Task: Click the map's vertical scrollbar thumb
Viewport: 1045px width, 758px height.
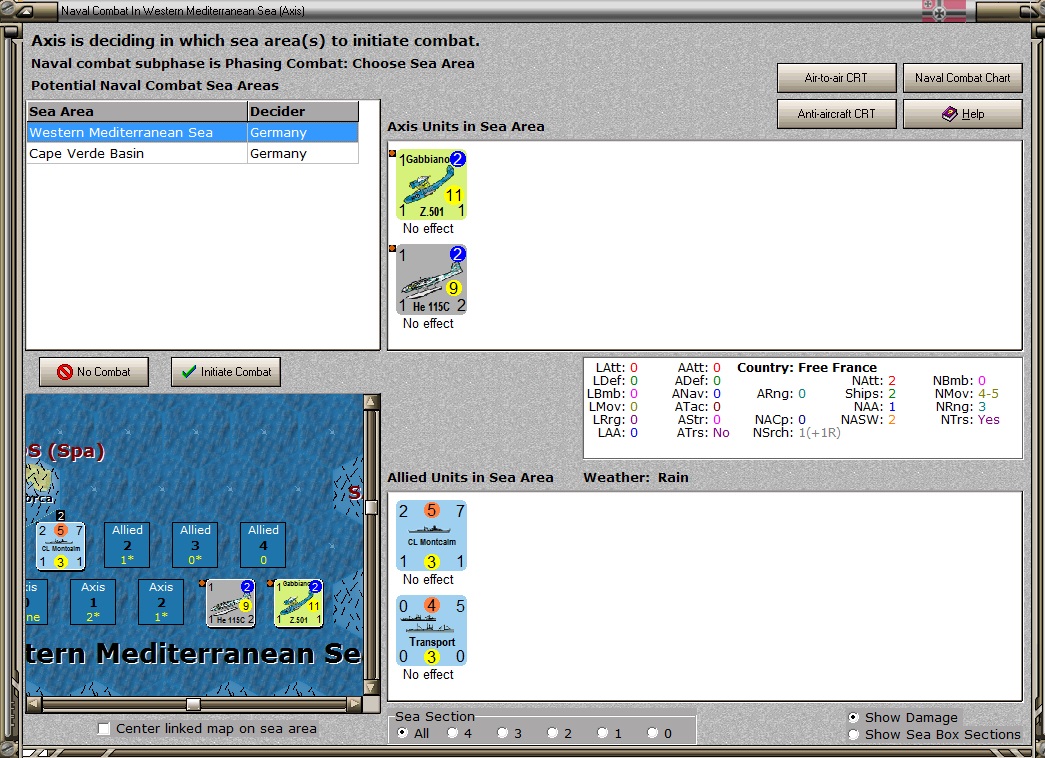Action: (x=371, y=507)
